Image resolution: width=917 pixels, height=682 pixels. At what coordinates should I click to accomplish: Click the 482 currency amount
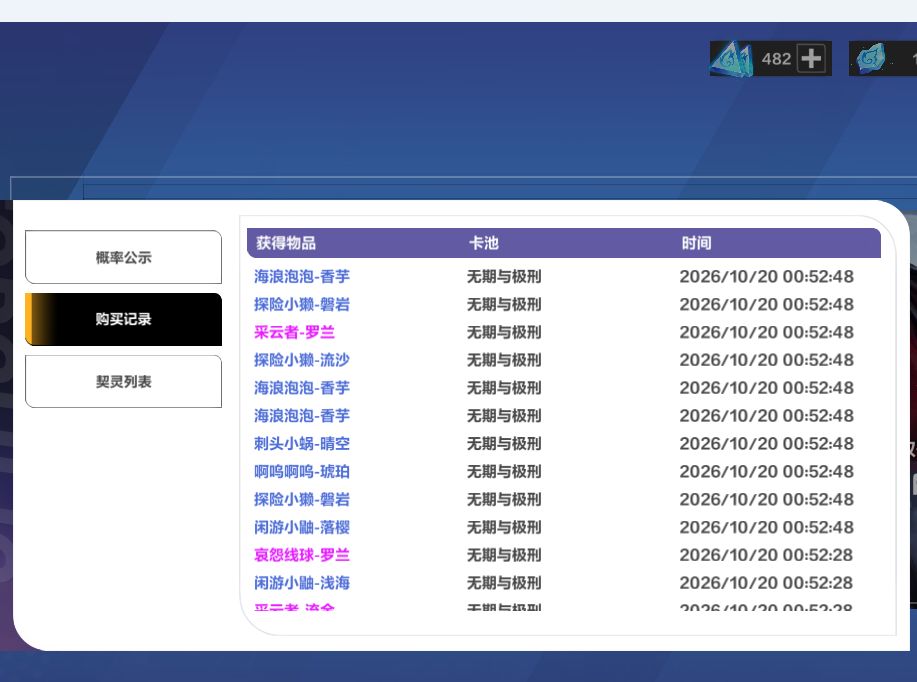pos(776,58)
